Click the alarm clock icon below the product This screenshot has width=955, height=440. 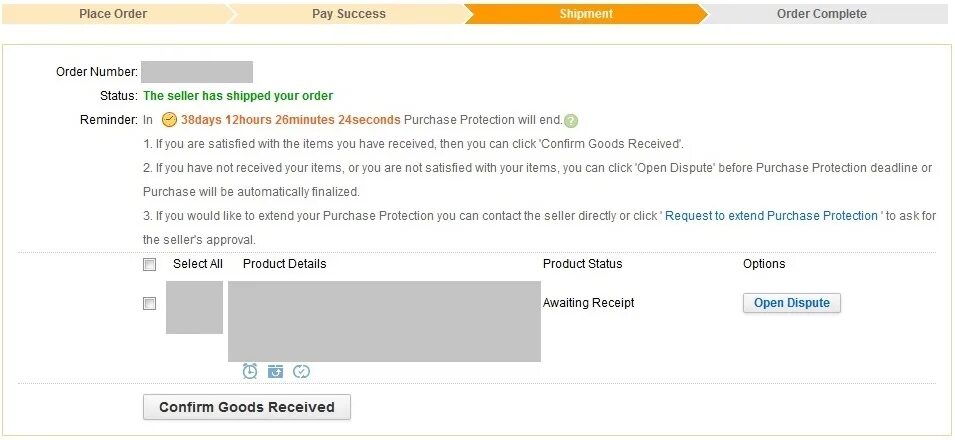[x=250, y=371]
